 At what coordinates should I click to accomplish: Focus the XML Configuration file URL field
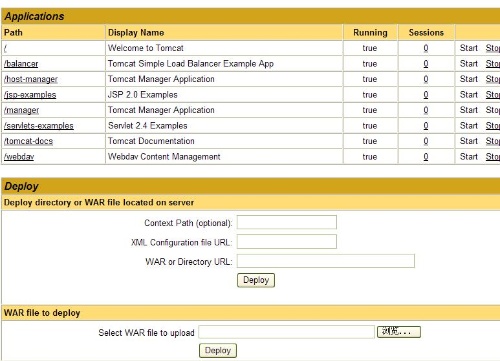[287, 242]
